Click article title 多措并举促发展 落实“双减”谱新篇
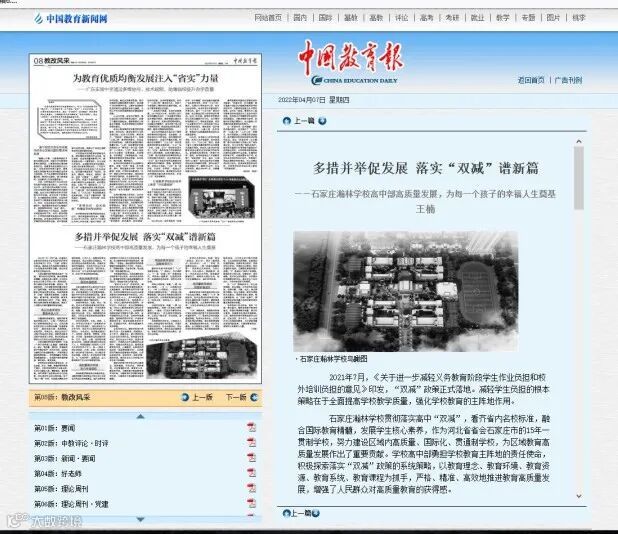618x534 pixels. coord(426,168)
